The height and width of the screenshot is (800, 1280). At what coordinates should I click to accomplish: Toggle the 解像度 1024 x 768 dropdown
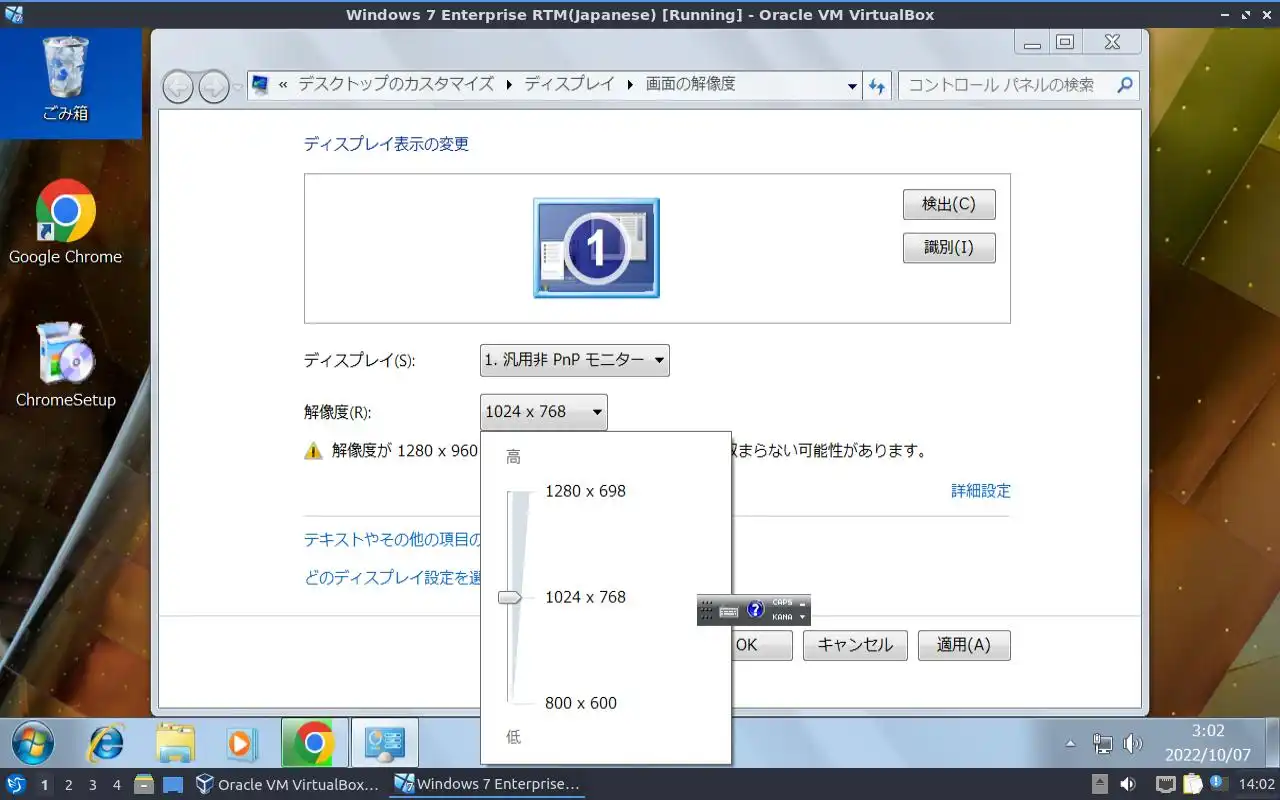click(544, 412)
